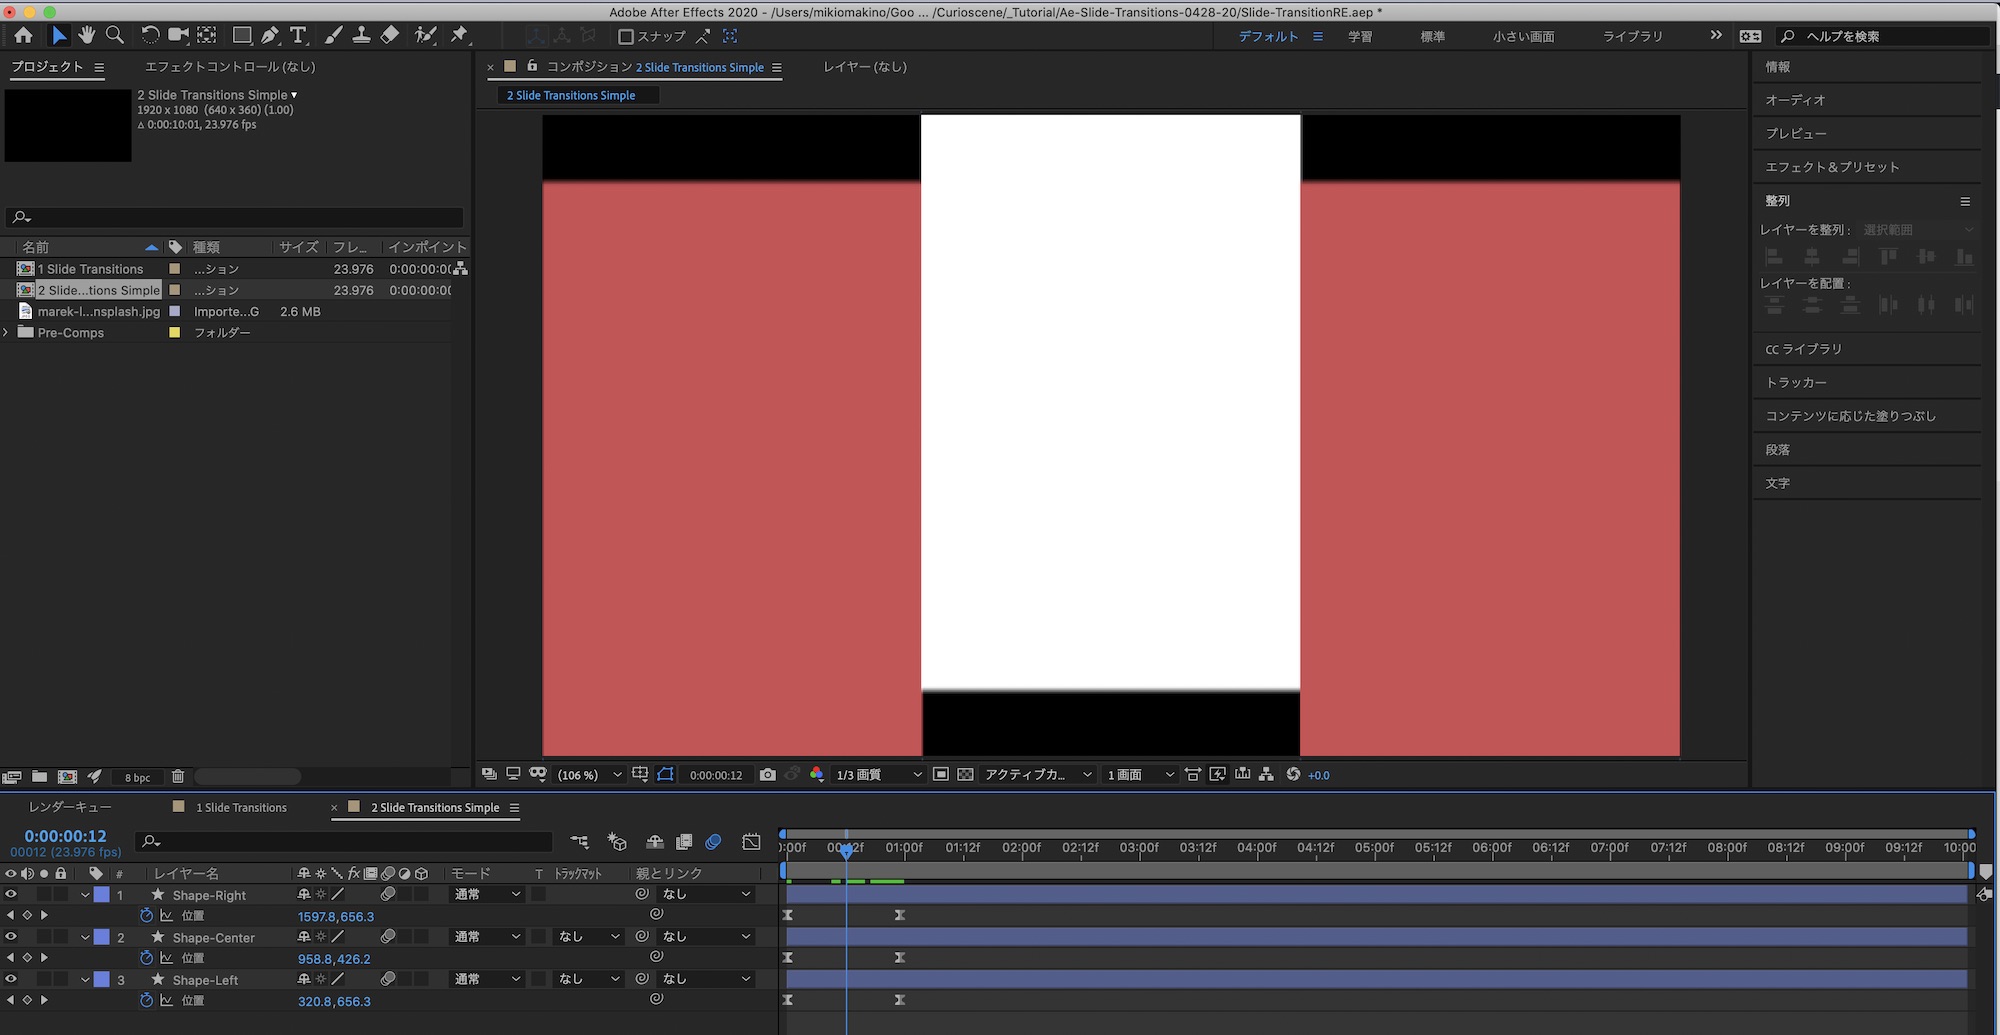This screenshot has width=2000, height=1035.
Task: Open the Effects & Presets panel
Action: point(1831,167)
